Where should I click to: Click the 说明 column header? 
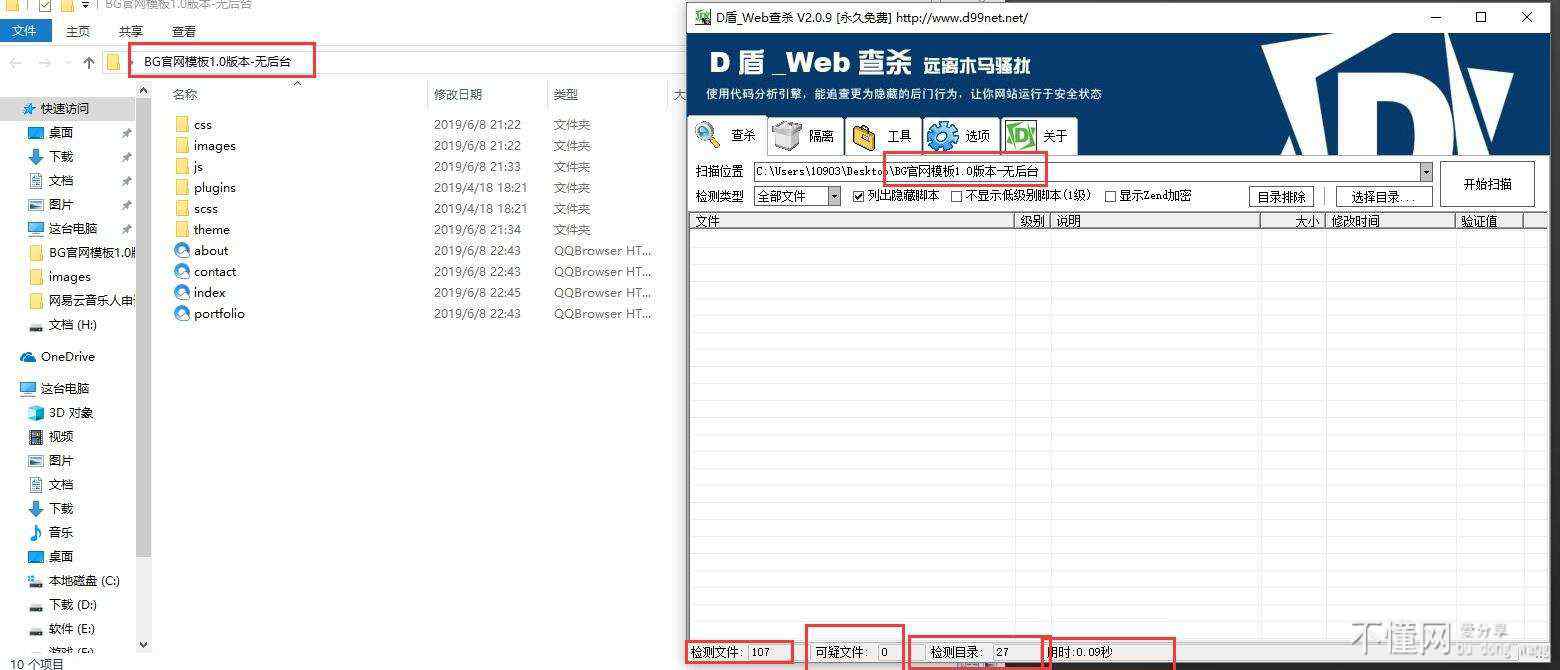(x=1155, y=221)
